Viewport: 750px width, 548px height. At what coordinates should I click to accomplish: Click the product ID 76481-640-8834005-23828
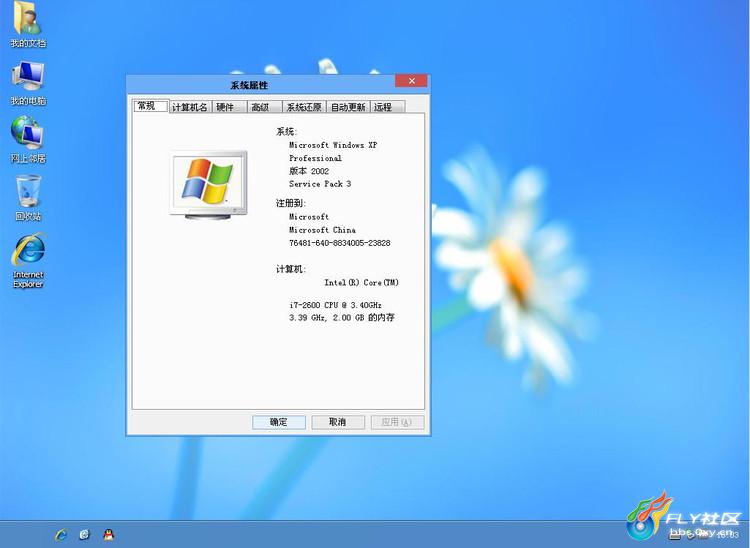point(340,243)
